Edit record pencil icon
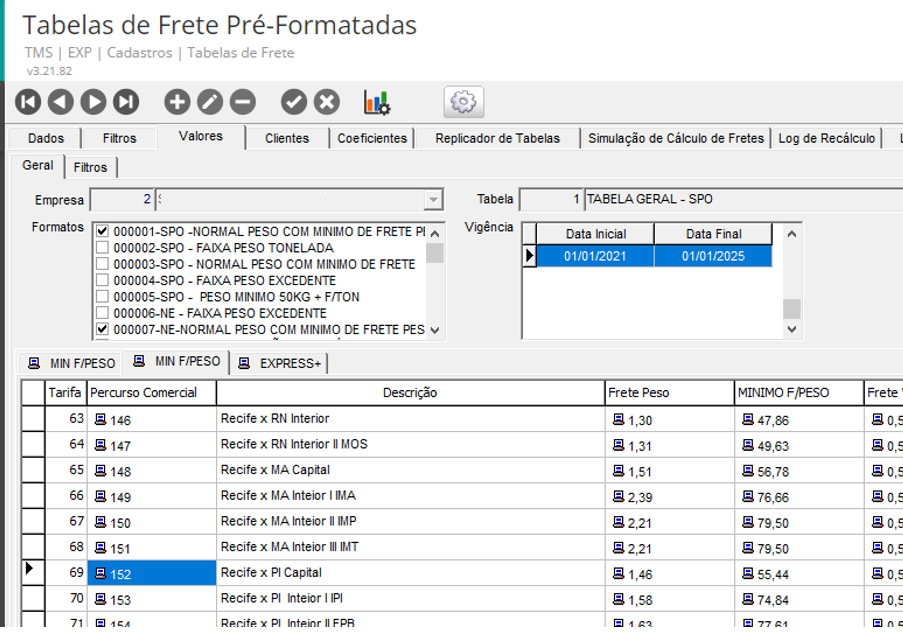The height and width of the screenshot is (634, 903). point(210,102)
